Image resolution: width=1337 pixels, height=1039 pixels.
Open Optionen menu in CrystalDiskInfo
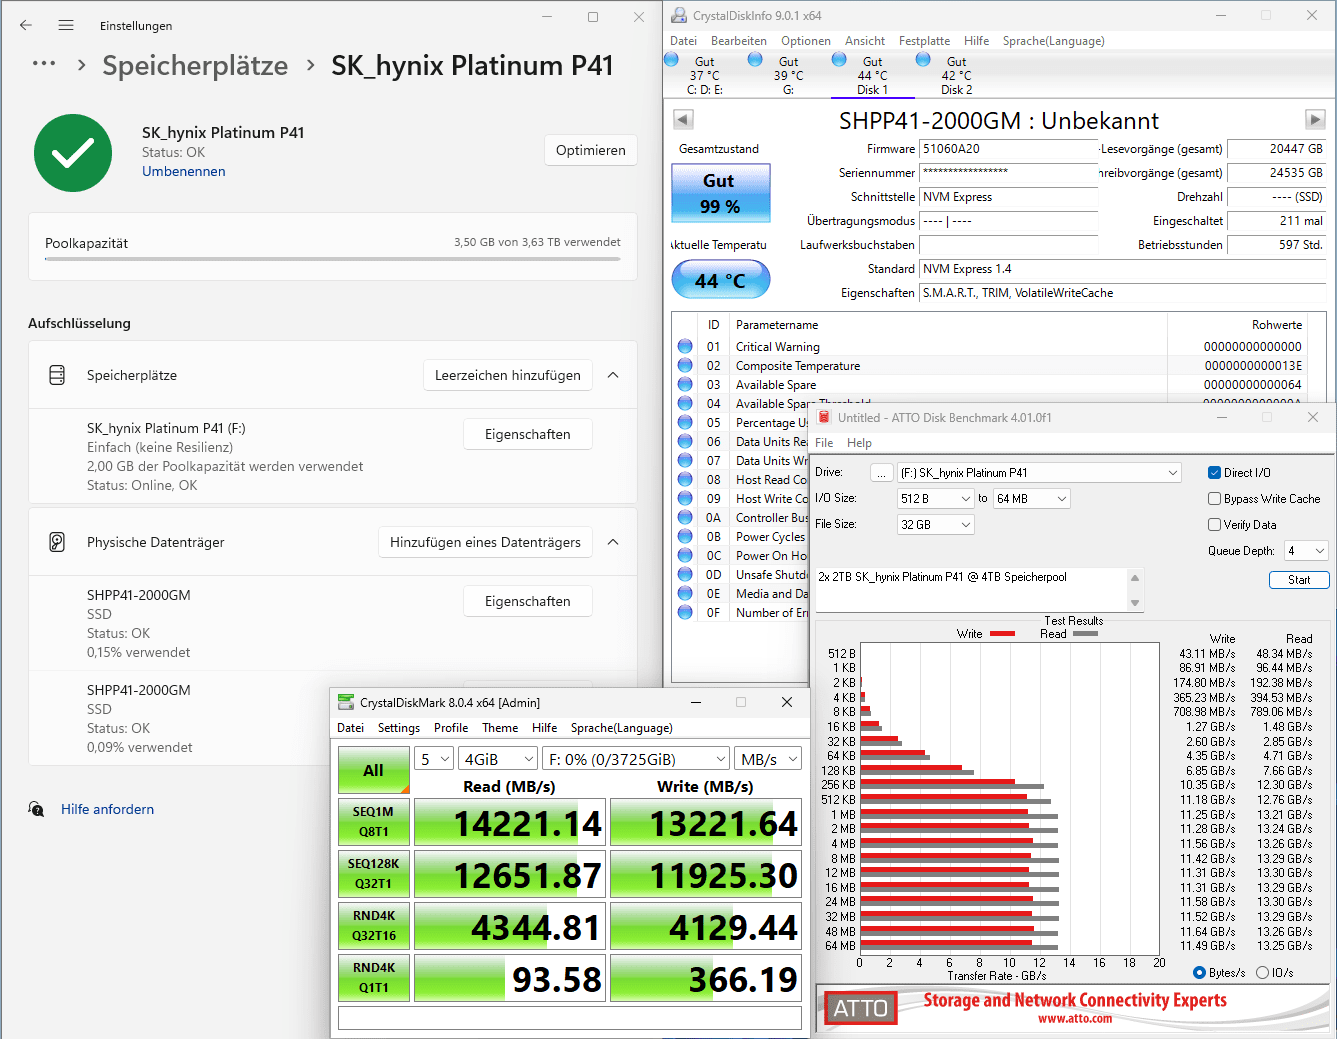806,41
